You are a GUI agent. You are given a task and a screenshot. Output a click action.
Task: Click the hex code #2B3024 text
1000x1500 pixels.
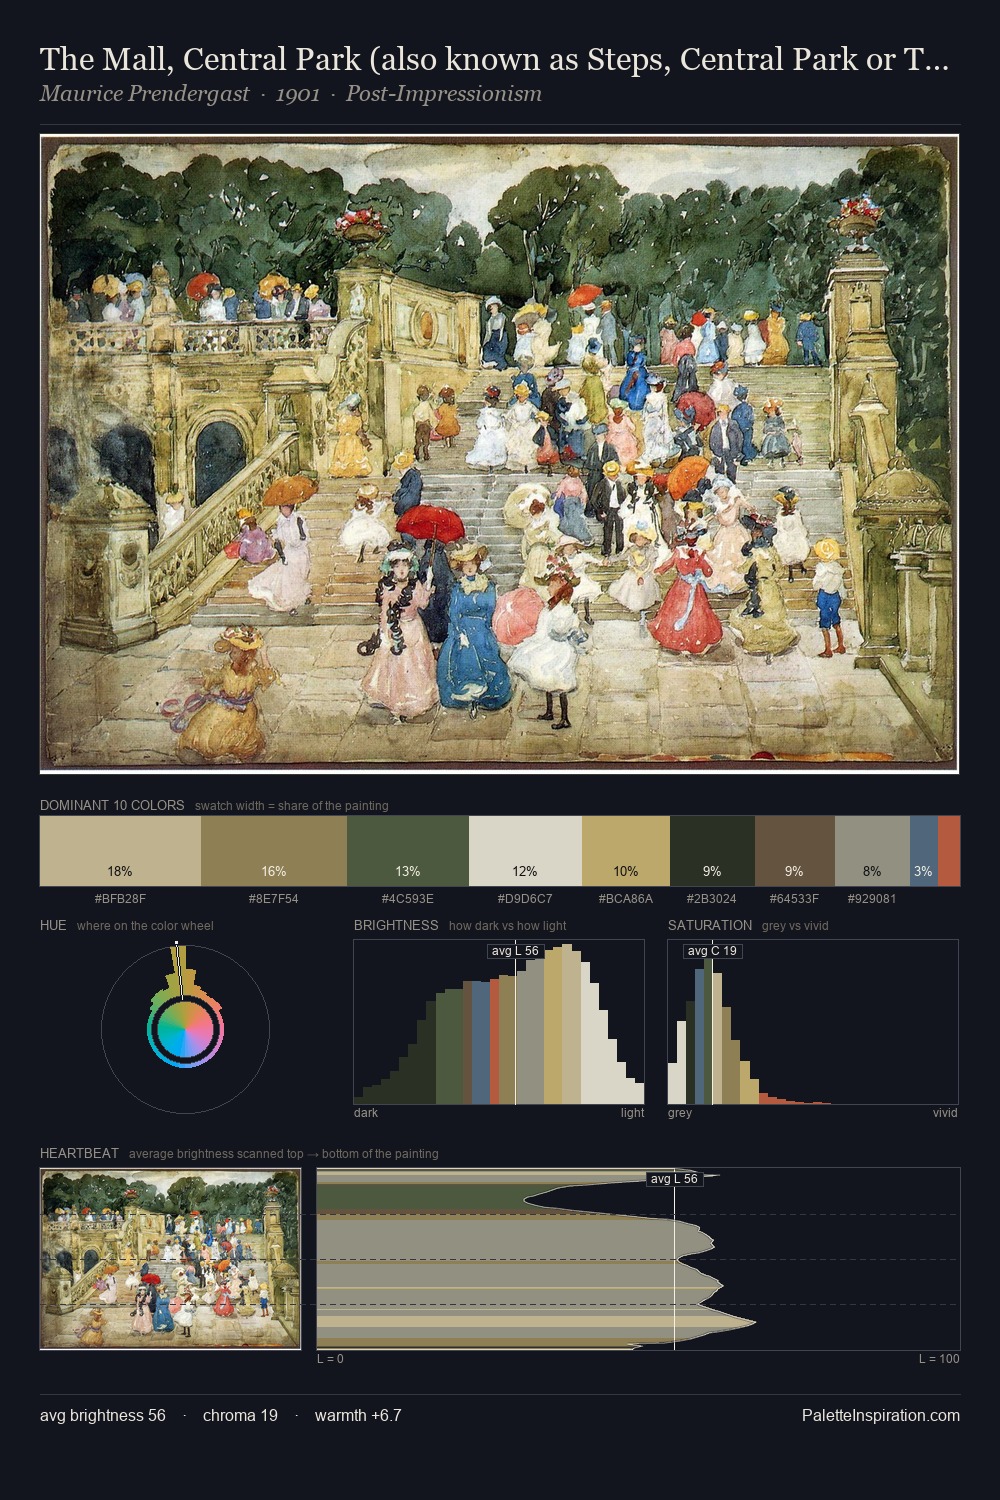[712, 898]
